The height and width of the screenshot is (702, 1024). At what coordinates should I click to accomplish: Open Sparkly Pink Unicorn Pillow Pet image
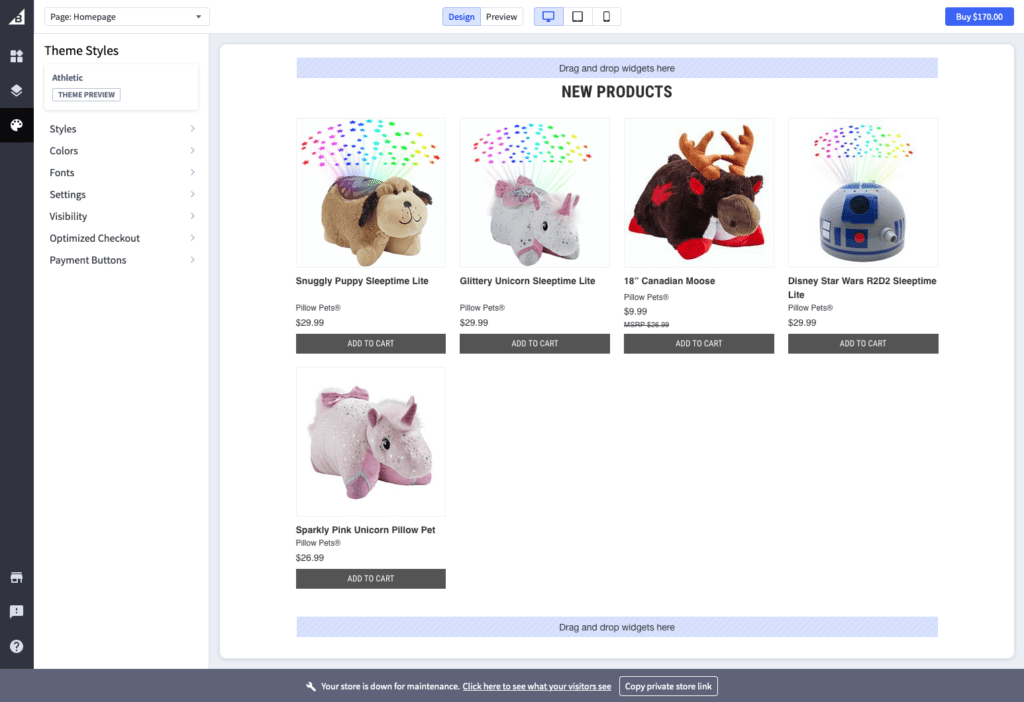pyautogui.click(x=370, y=441)
